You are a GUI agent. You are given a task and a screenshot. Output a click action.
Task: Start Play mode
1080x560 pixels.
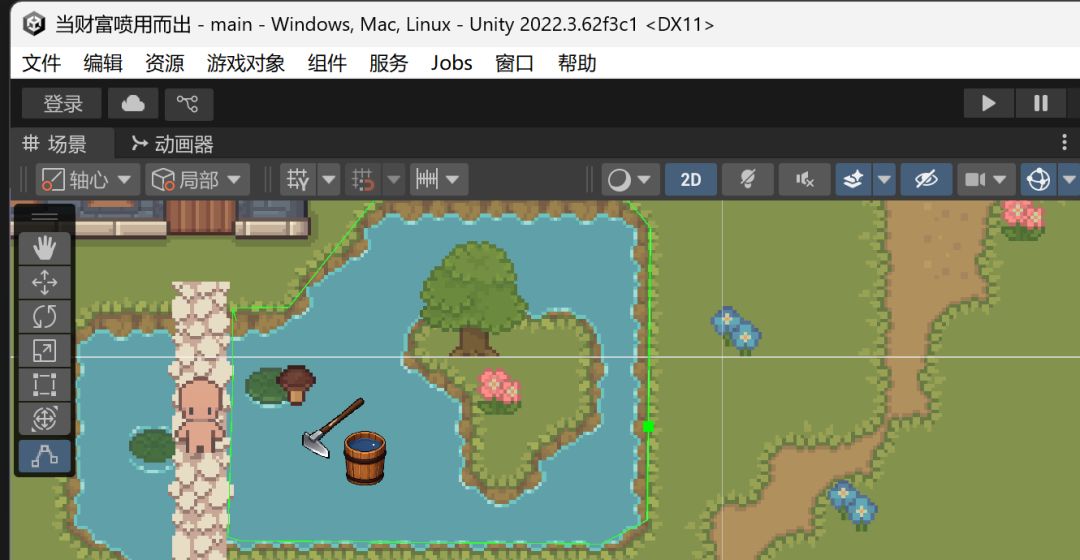[988, 103]
